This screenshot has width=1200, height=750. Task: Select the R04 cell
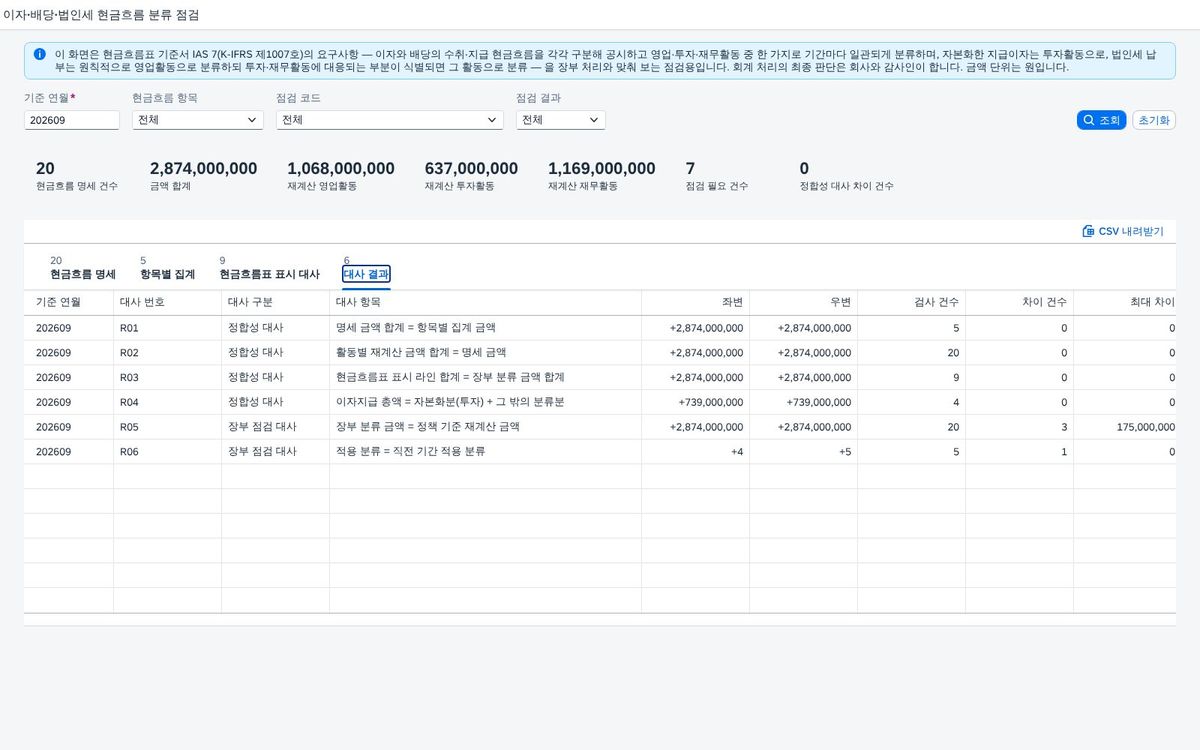[168, 402]
